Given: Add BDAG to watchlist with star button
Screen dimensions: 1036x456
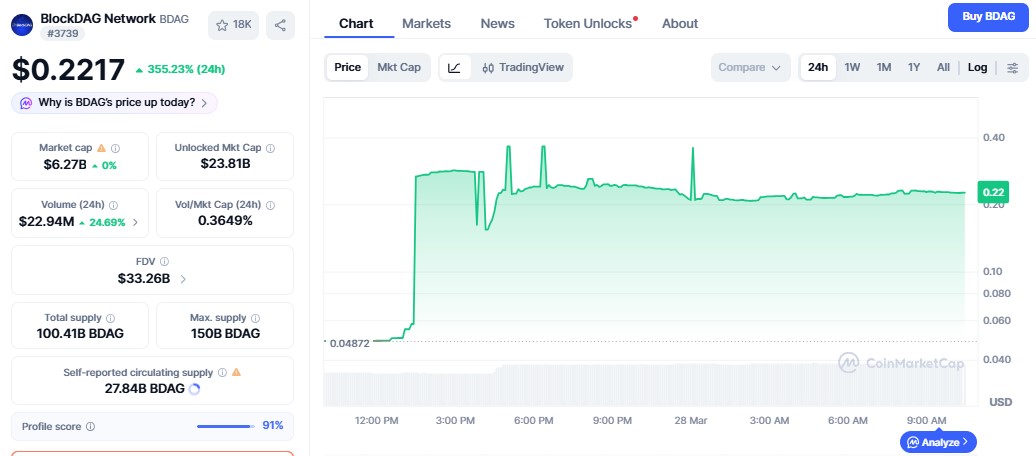Looking at the screenshot, I should coord(233,25).
